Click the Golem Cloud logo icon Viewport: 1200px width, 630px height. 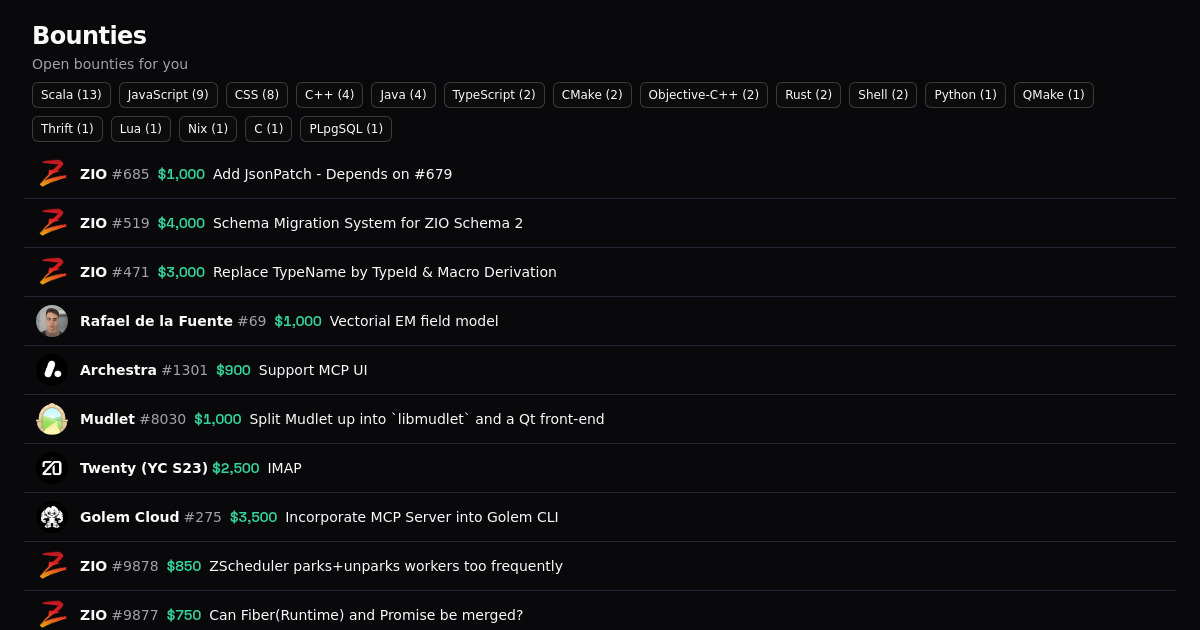click(x=52, y=517)
